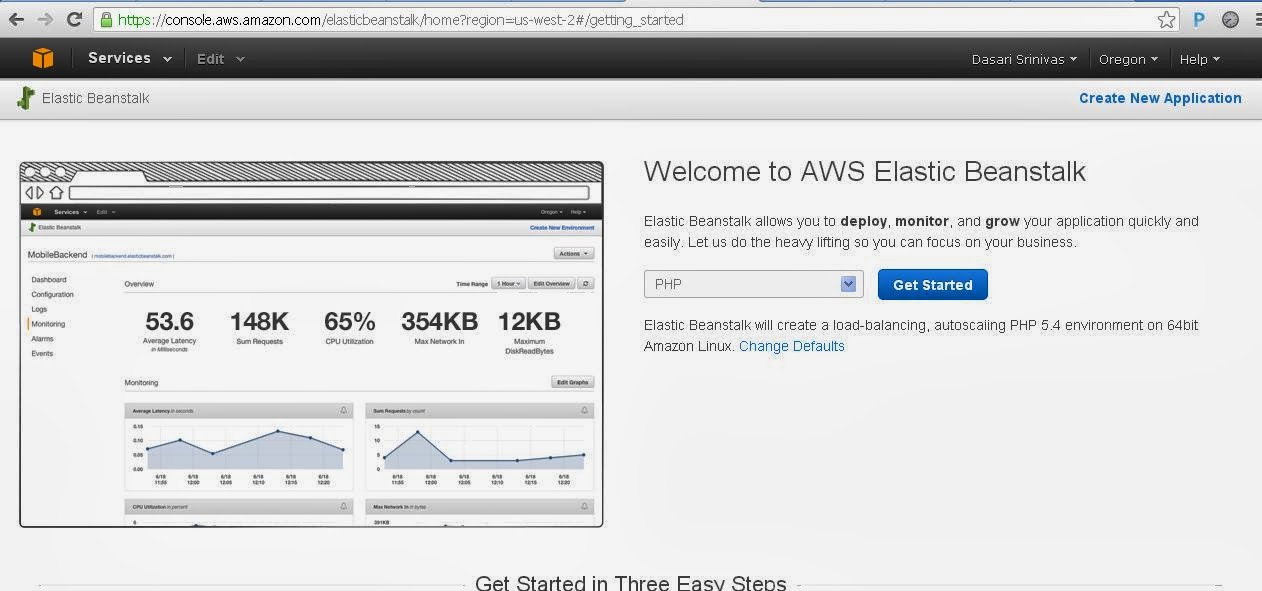
Task: Open the Change Defaults link
Action: [791, 346]
